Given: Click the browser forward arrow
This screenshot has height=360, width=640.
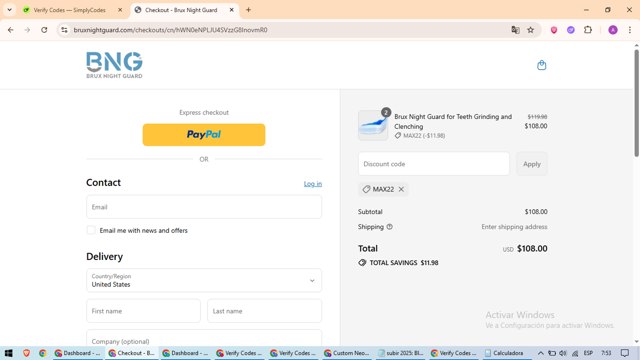Looking at the screenshot, I should coord(27,30).
